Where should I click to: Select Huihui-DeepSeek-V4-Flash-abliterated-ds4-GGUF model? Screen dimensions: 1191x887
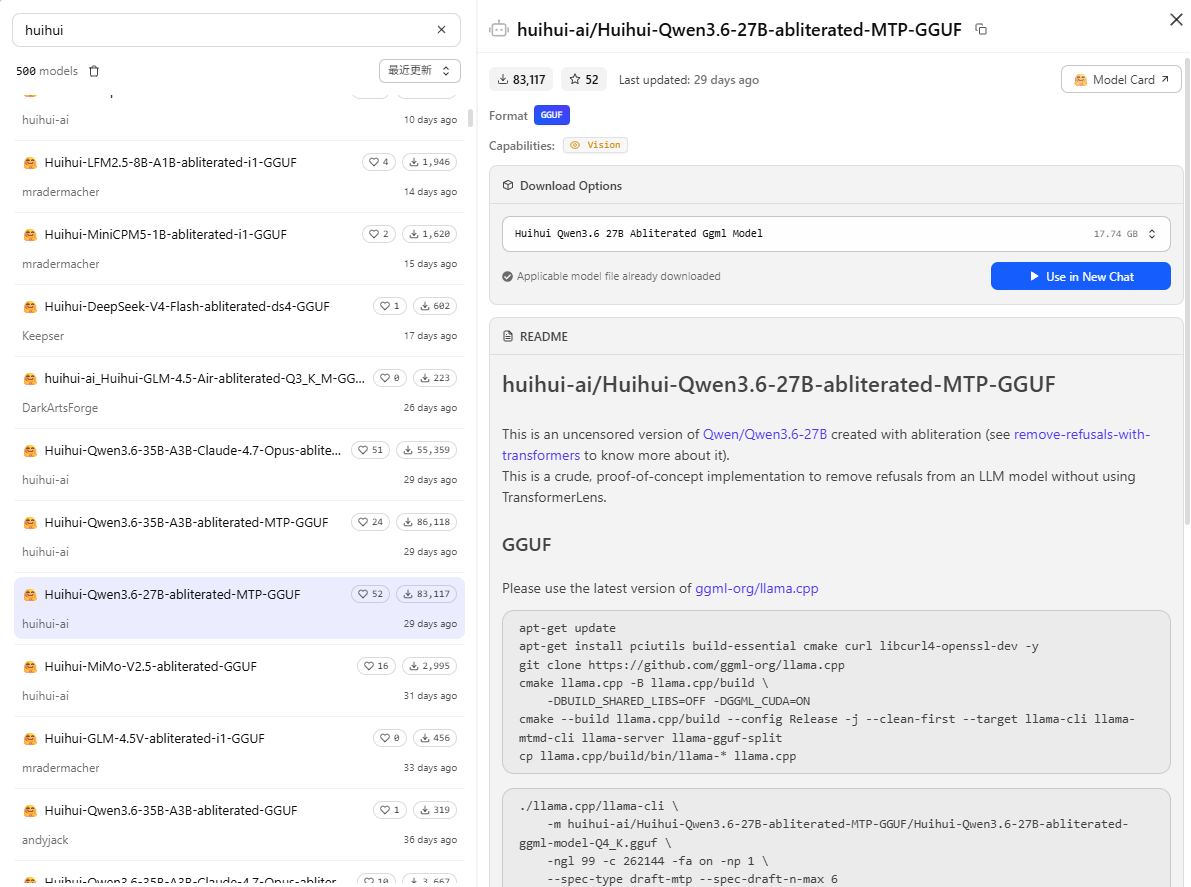239,320
